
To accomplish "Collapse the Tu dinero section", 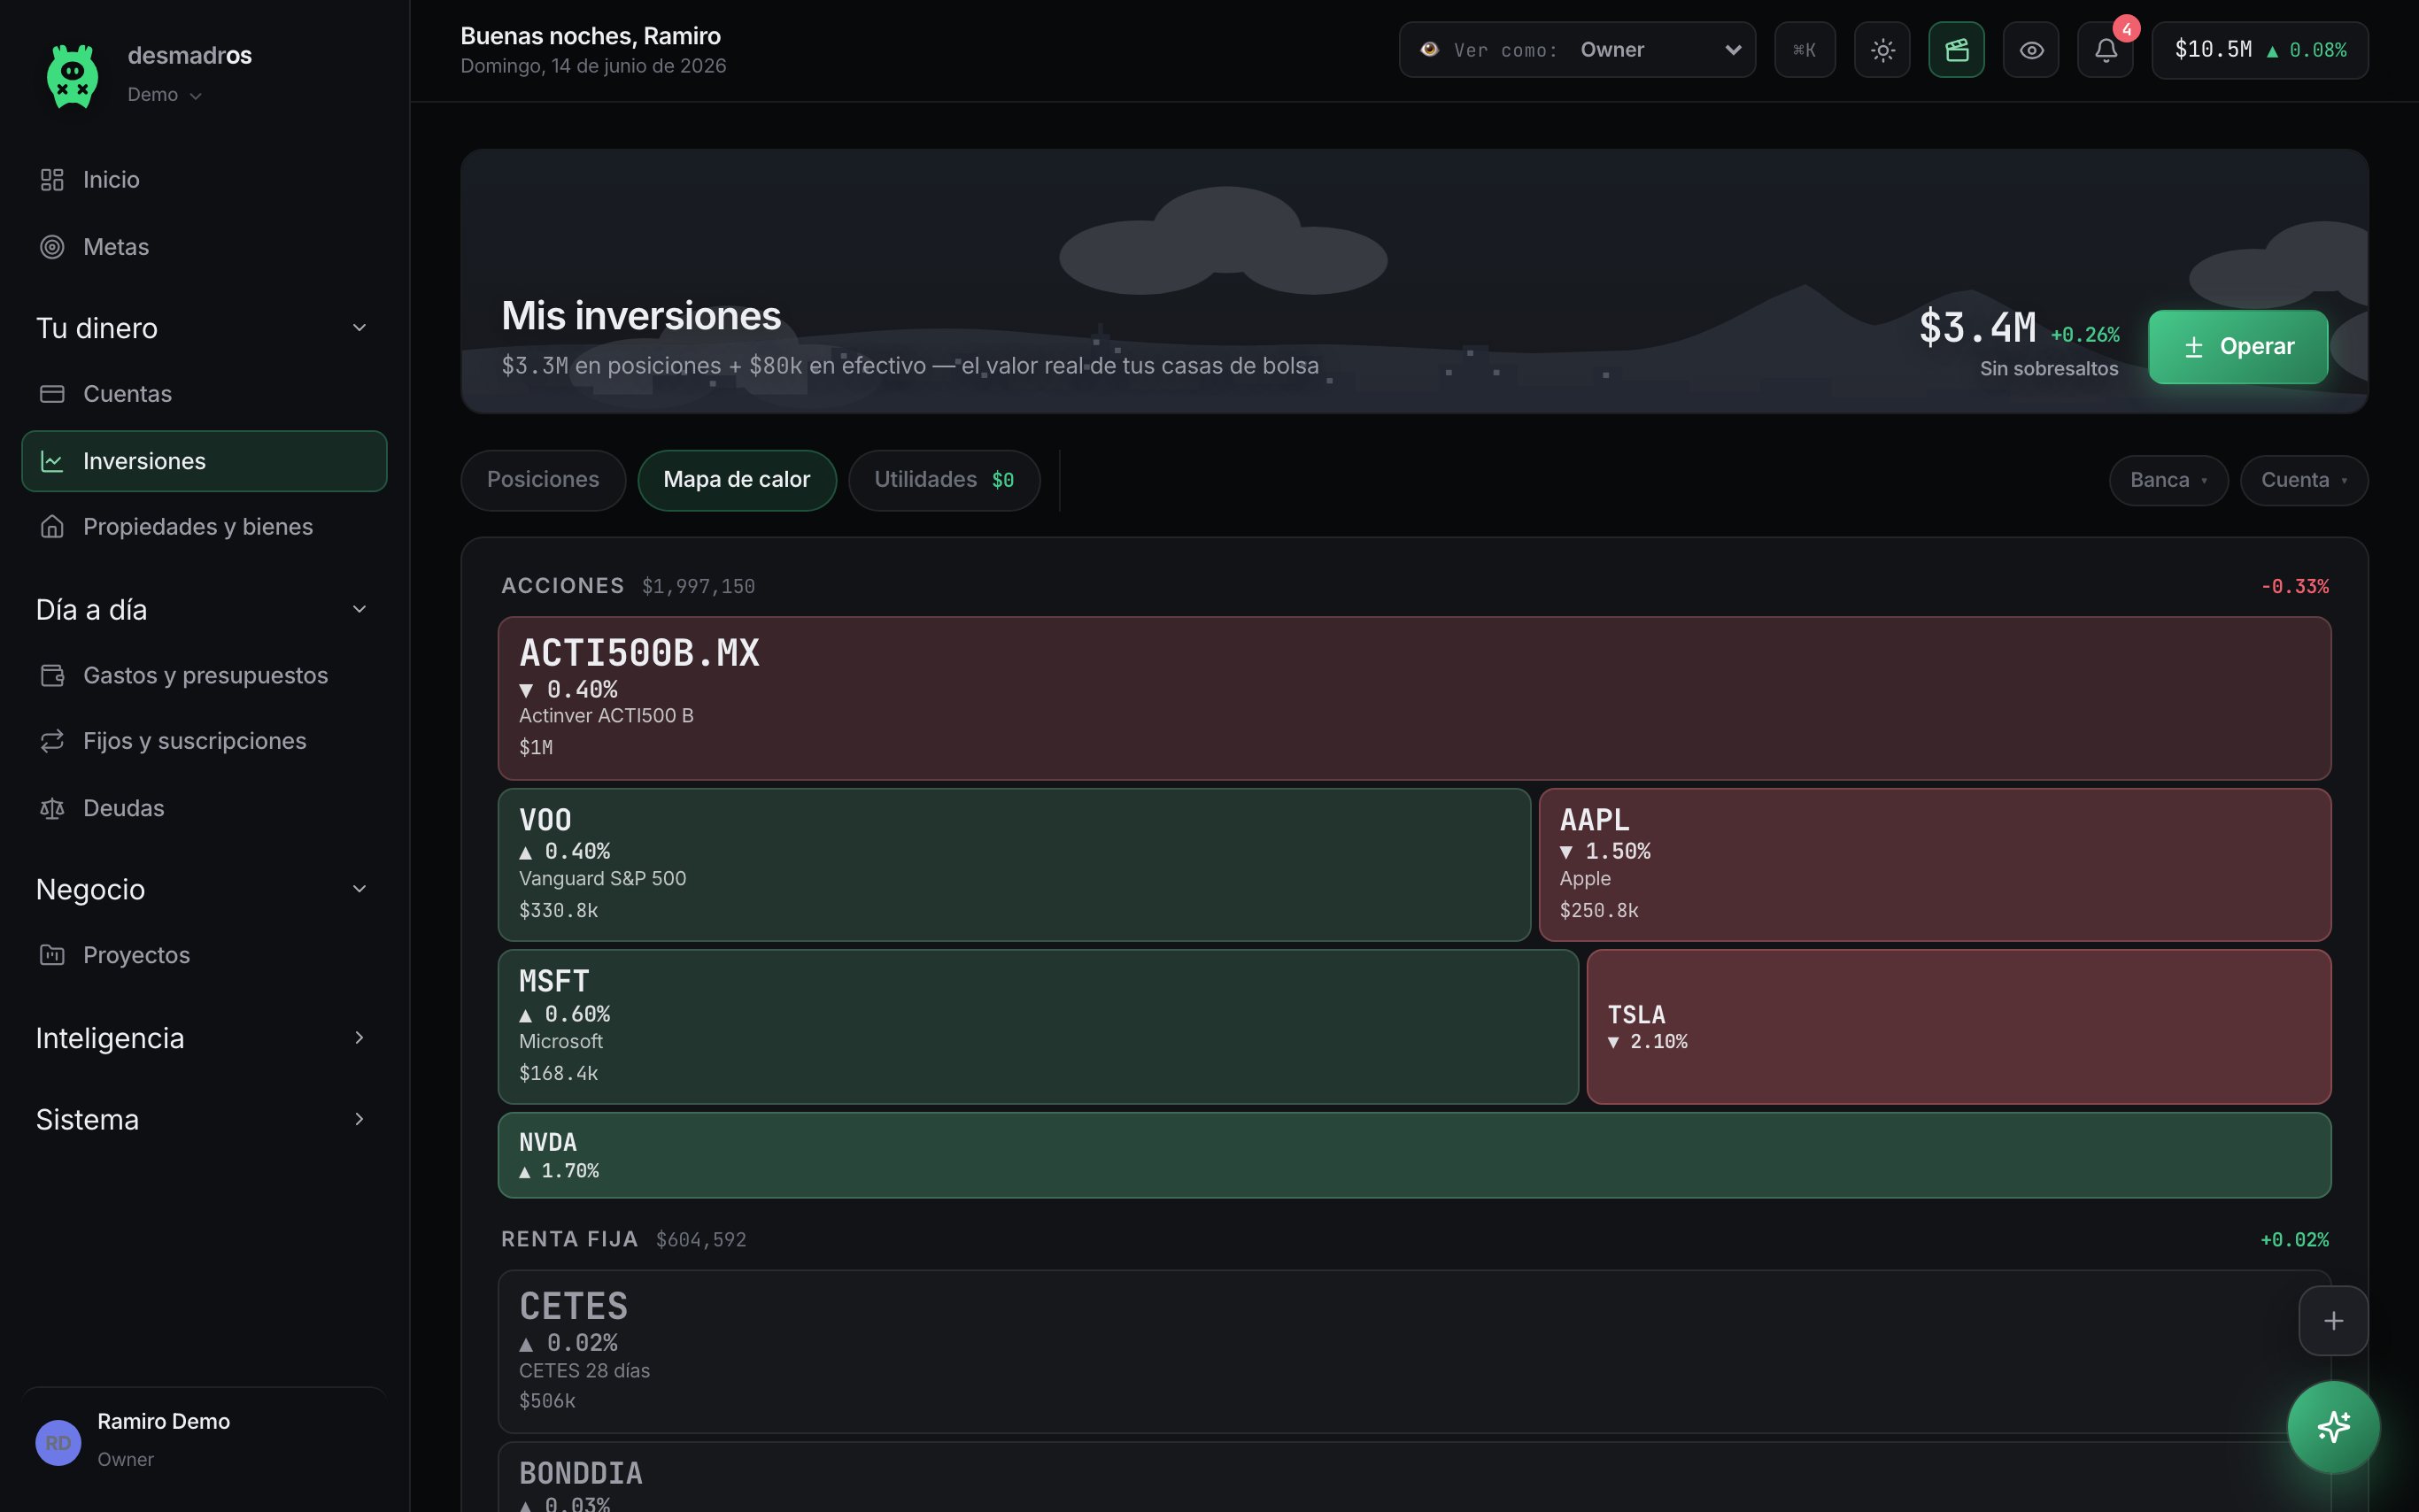I will pyautogui.click(x=203, y=328).
